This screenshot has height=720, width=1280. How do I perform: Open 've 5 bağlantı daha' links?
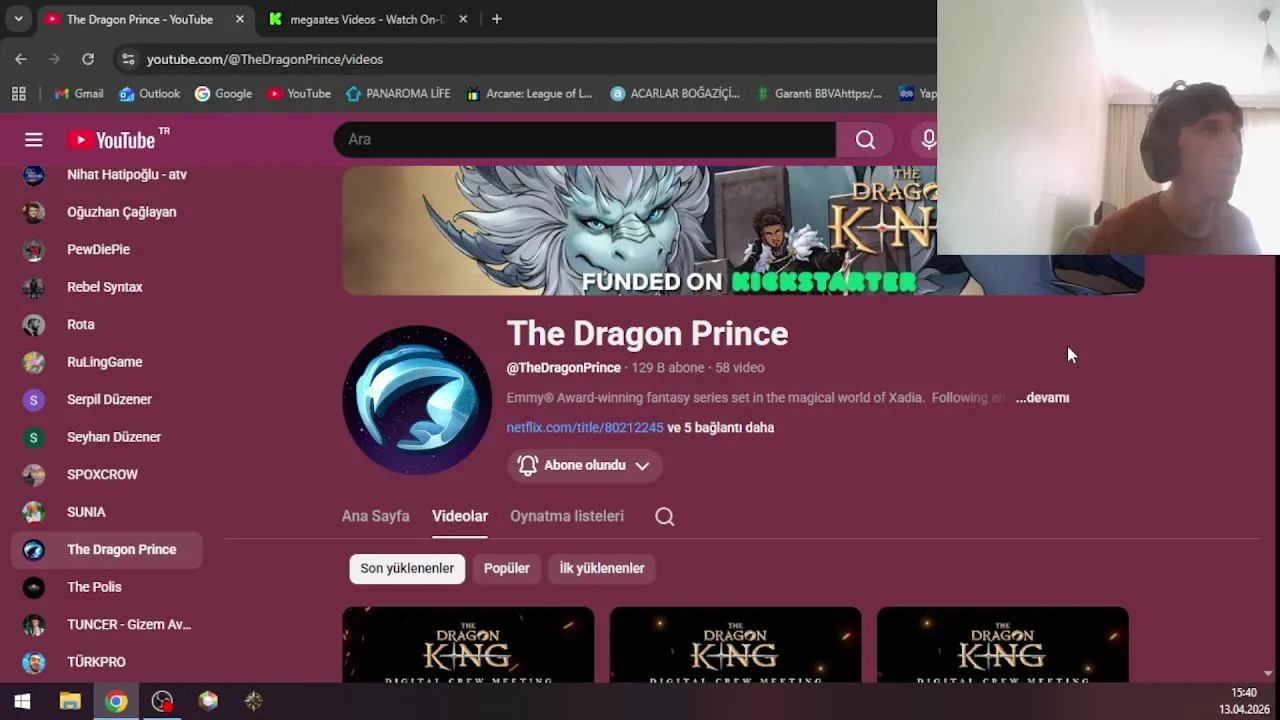coord(721,428)
